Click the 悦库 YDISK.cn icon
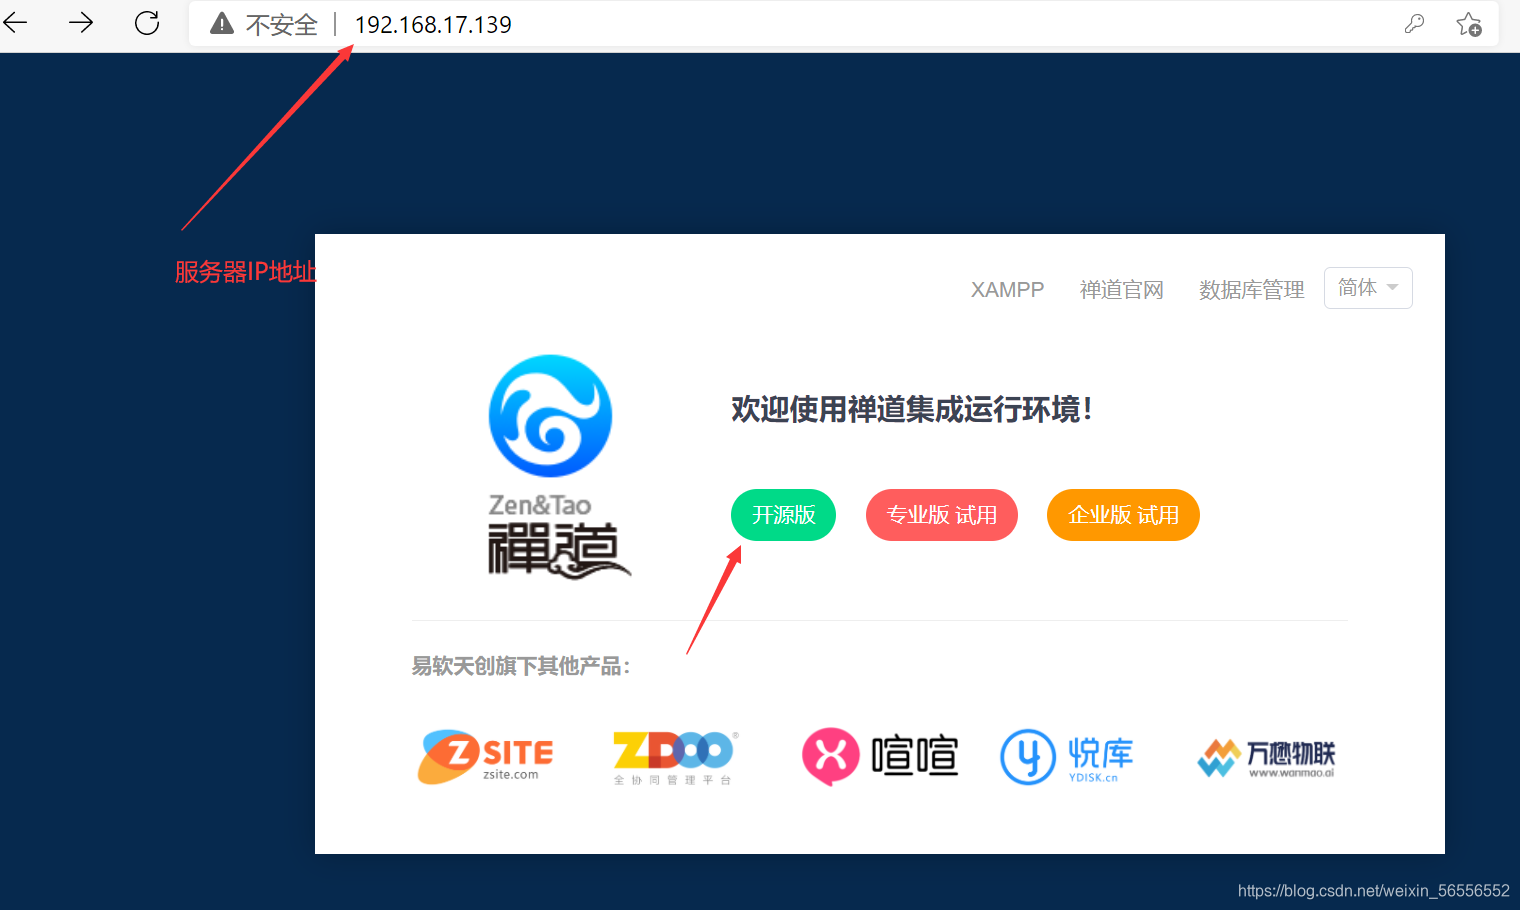The height and width of the screenshot is (910, 1520). (x=1066, y=757)
